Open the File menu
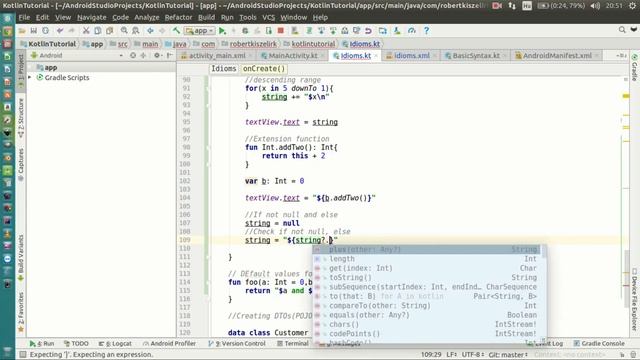 pos(24,18)
